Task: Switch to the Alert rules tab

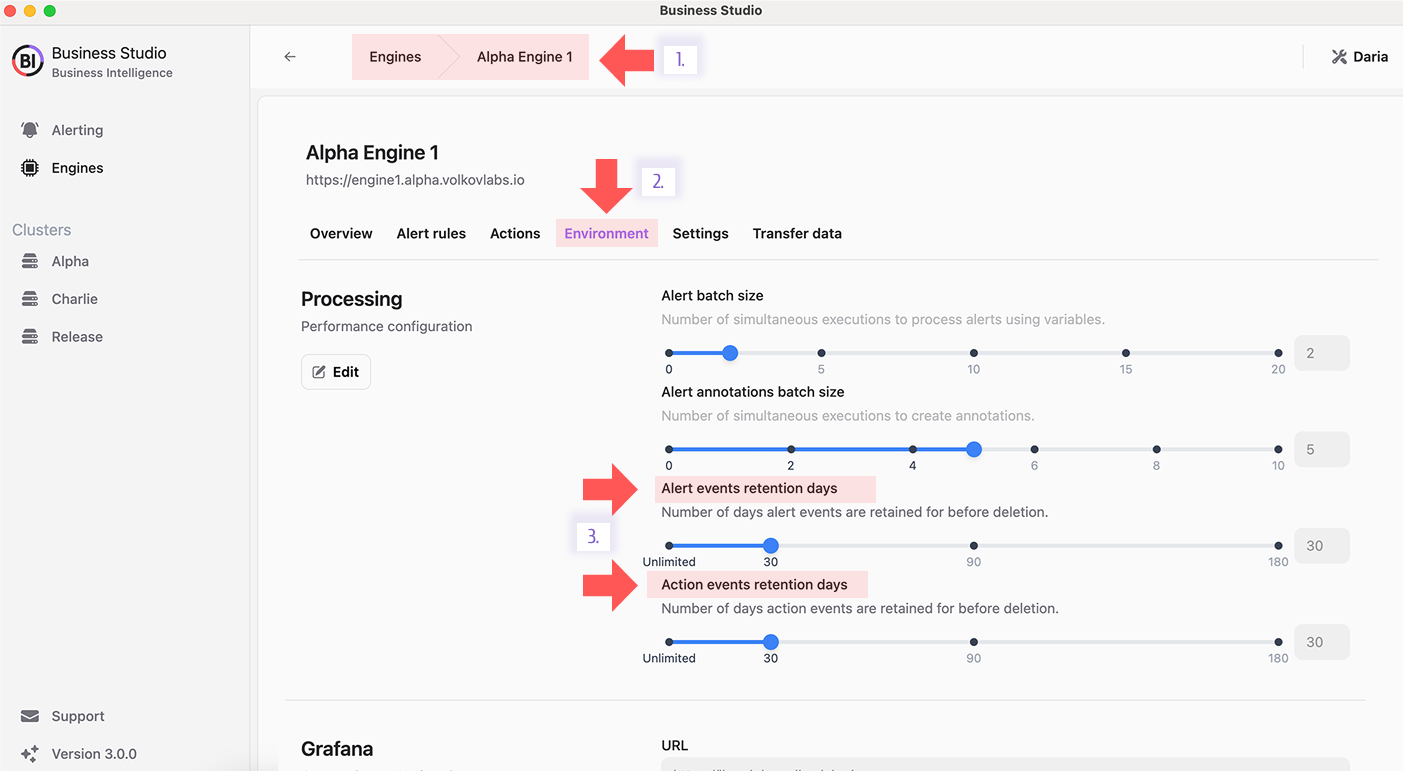Action: tap(431, 233)
